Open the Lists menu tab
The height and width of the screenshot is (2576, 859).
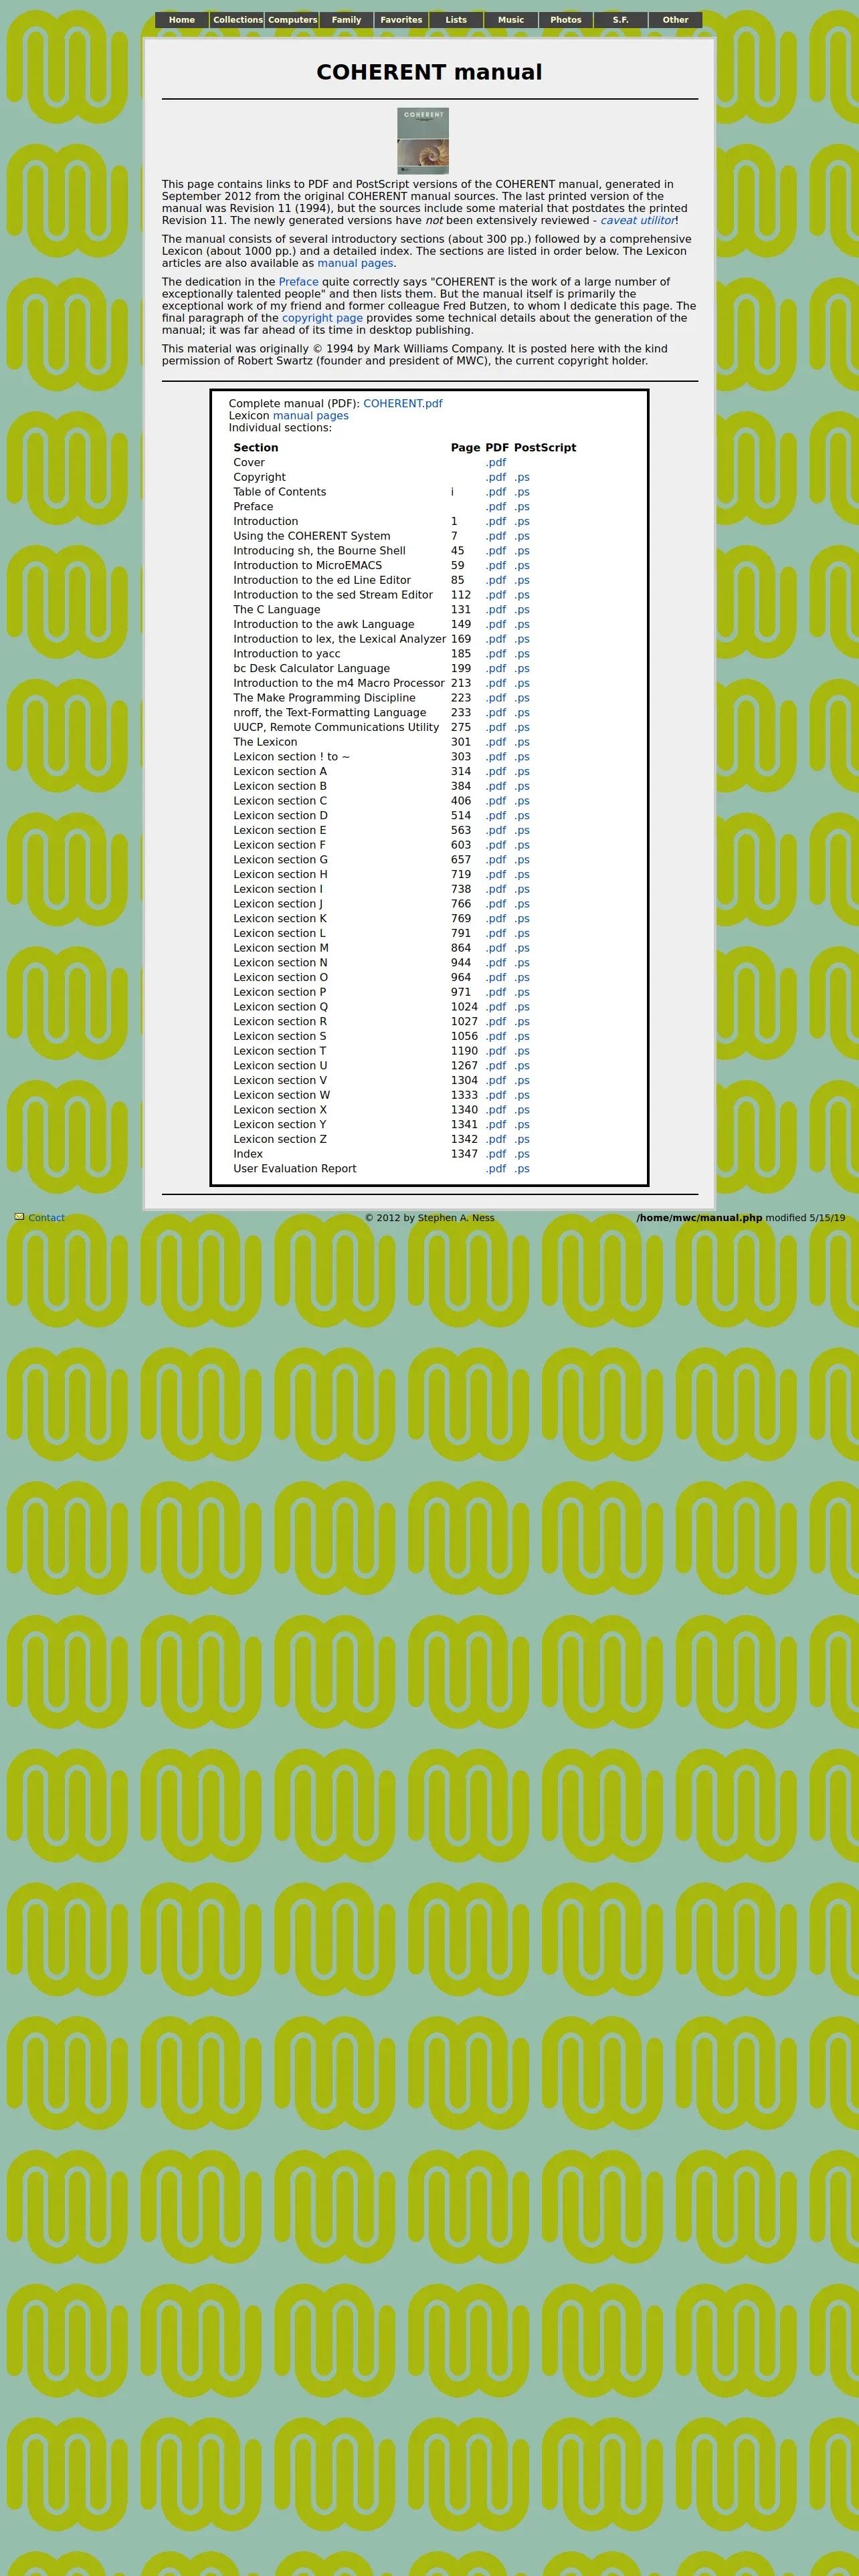coord(456,20)
